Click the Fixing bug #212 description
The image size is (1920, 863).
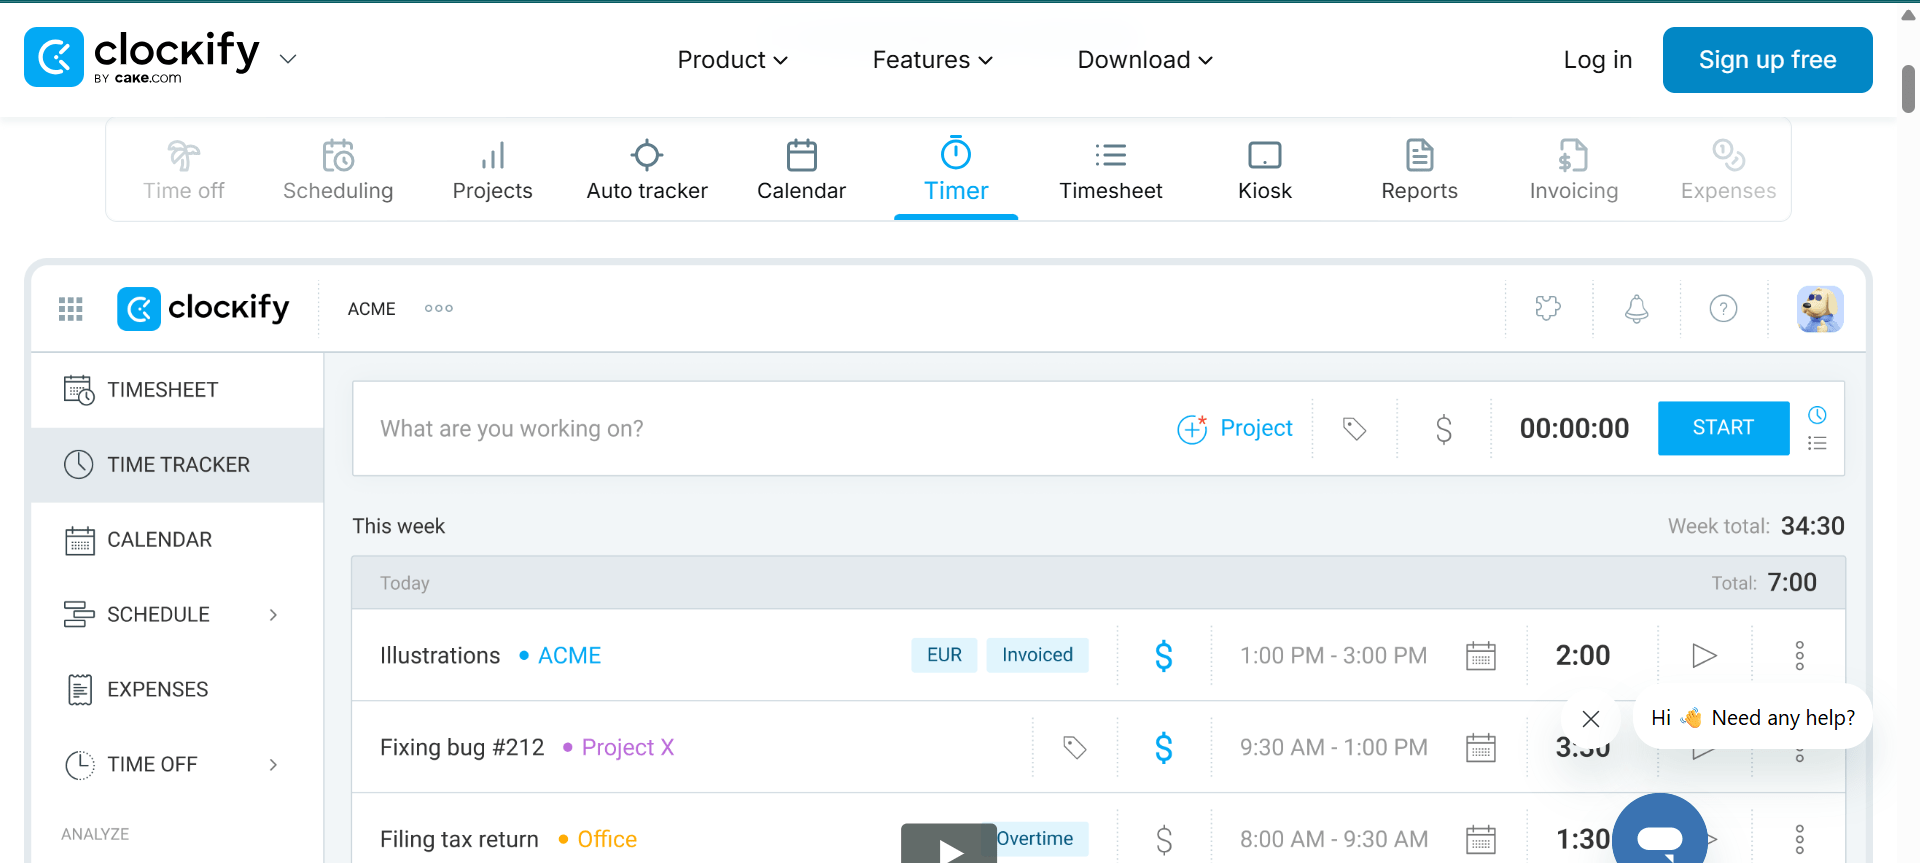click(x=462, y=748)
